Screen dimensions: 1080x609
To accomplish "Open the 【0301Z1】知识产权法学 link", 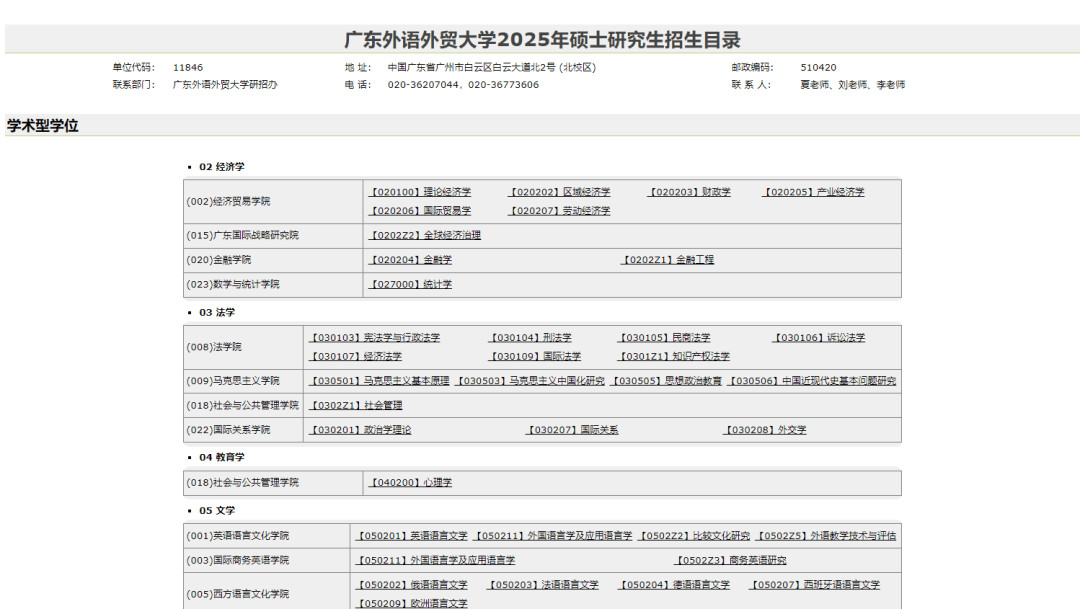I will [x=673, y=356].
